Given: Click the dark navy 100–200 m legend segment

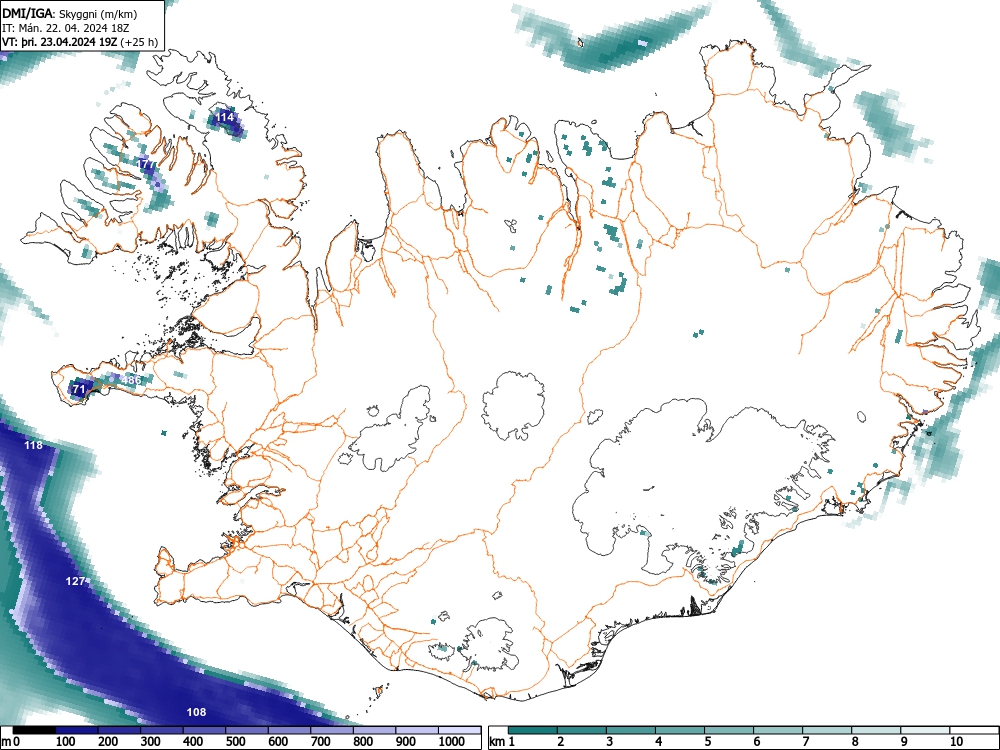Looking at the screenshot, I should (x=77, y=730).
